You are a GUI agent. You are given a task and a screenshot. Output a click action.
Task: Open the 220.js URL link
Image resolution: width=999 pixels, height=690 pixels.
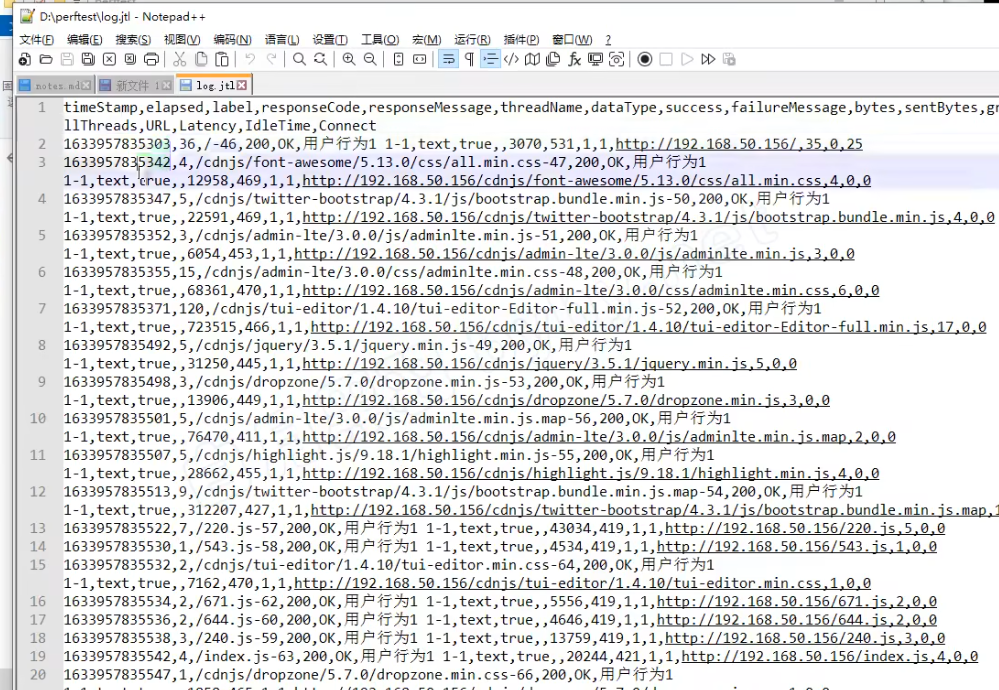click(x=805, y=528)
